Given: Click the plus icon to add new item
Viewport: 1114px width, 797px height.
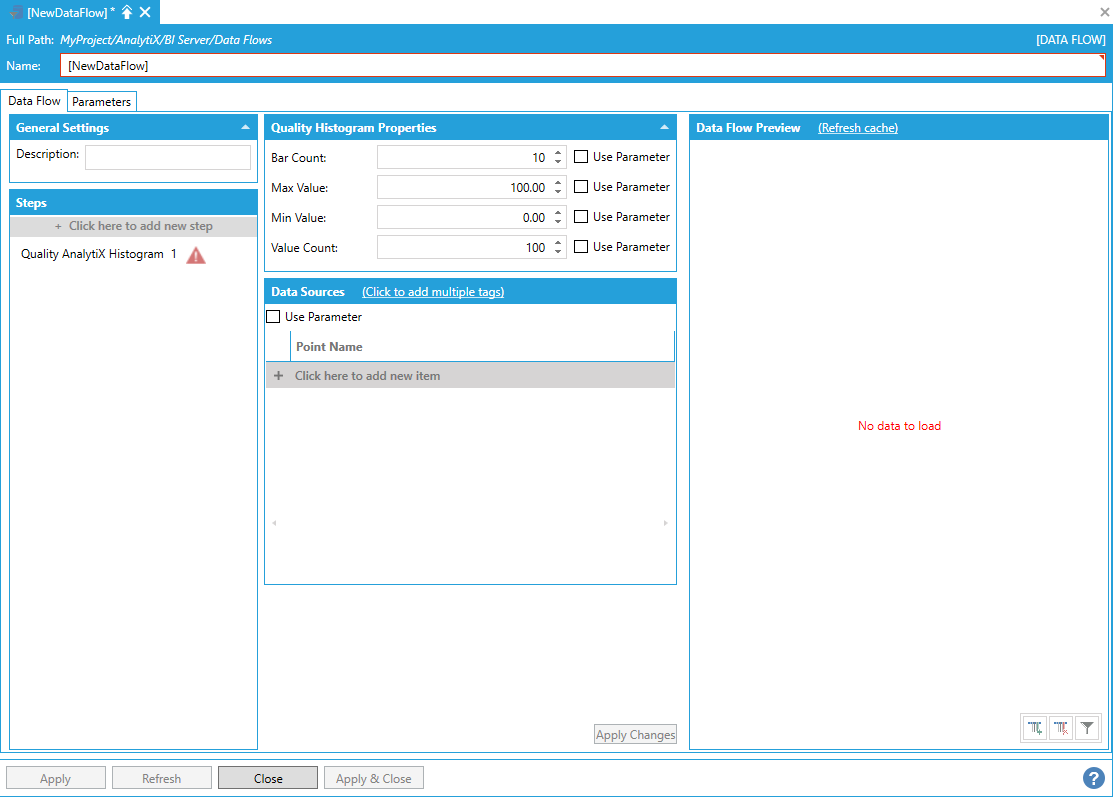Looking at the screenshot, I should coord(279,376).
